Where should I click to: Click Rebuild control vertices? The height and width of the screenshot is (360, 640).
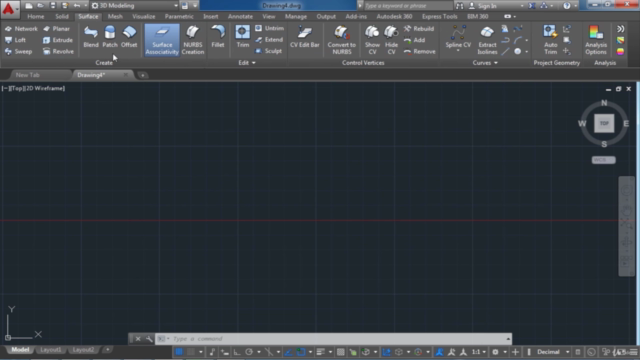pos(419,29)
